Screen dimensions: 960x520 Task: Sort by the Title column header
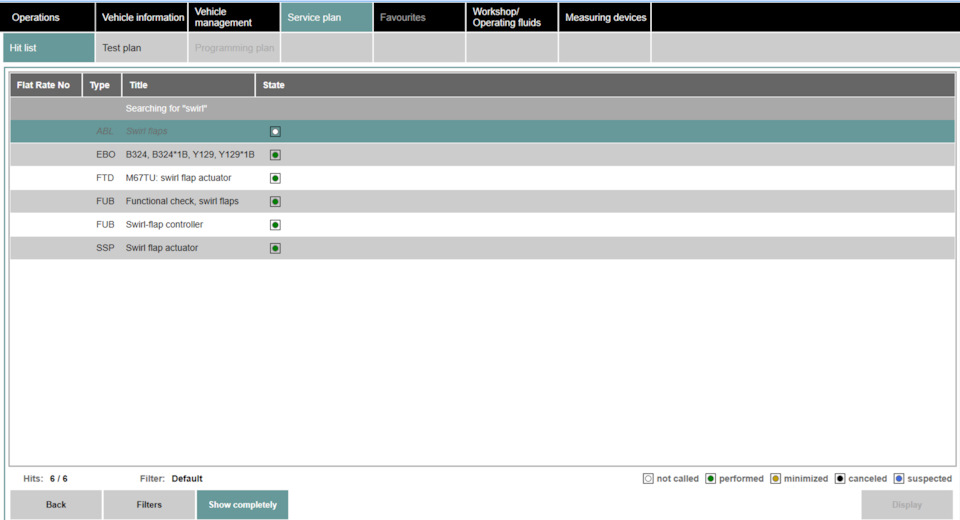188,86
